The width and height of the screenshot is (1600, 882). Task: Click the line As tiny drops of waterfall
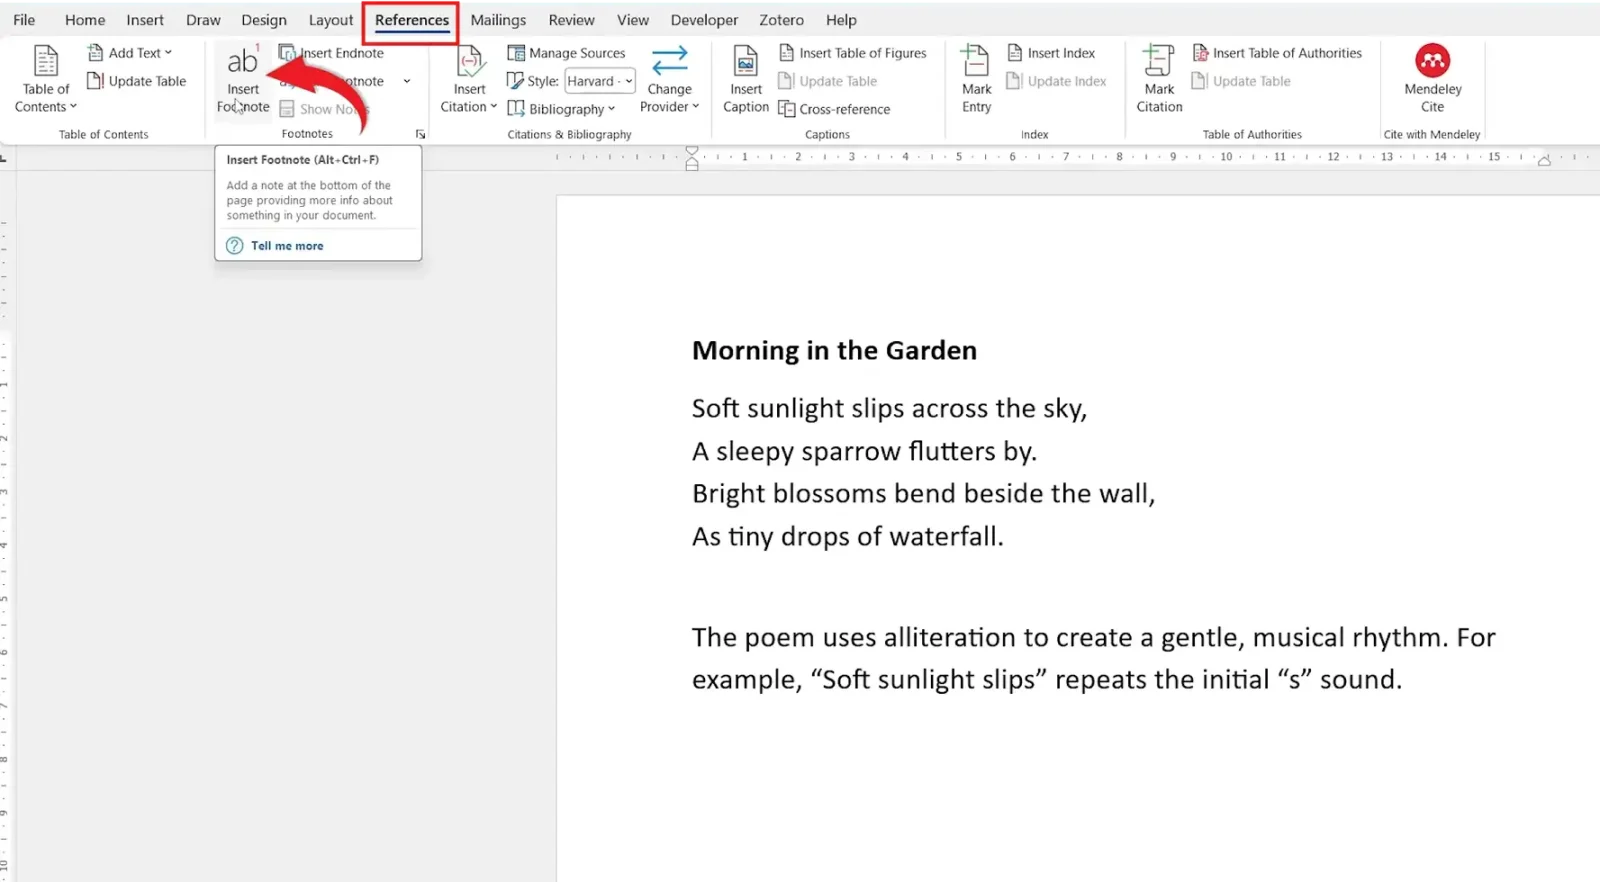click(x=847, y=537)
